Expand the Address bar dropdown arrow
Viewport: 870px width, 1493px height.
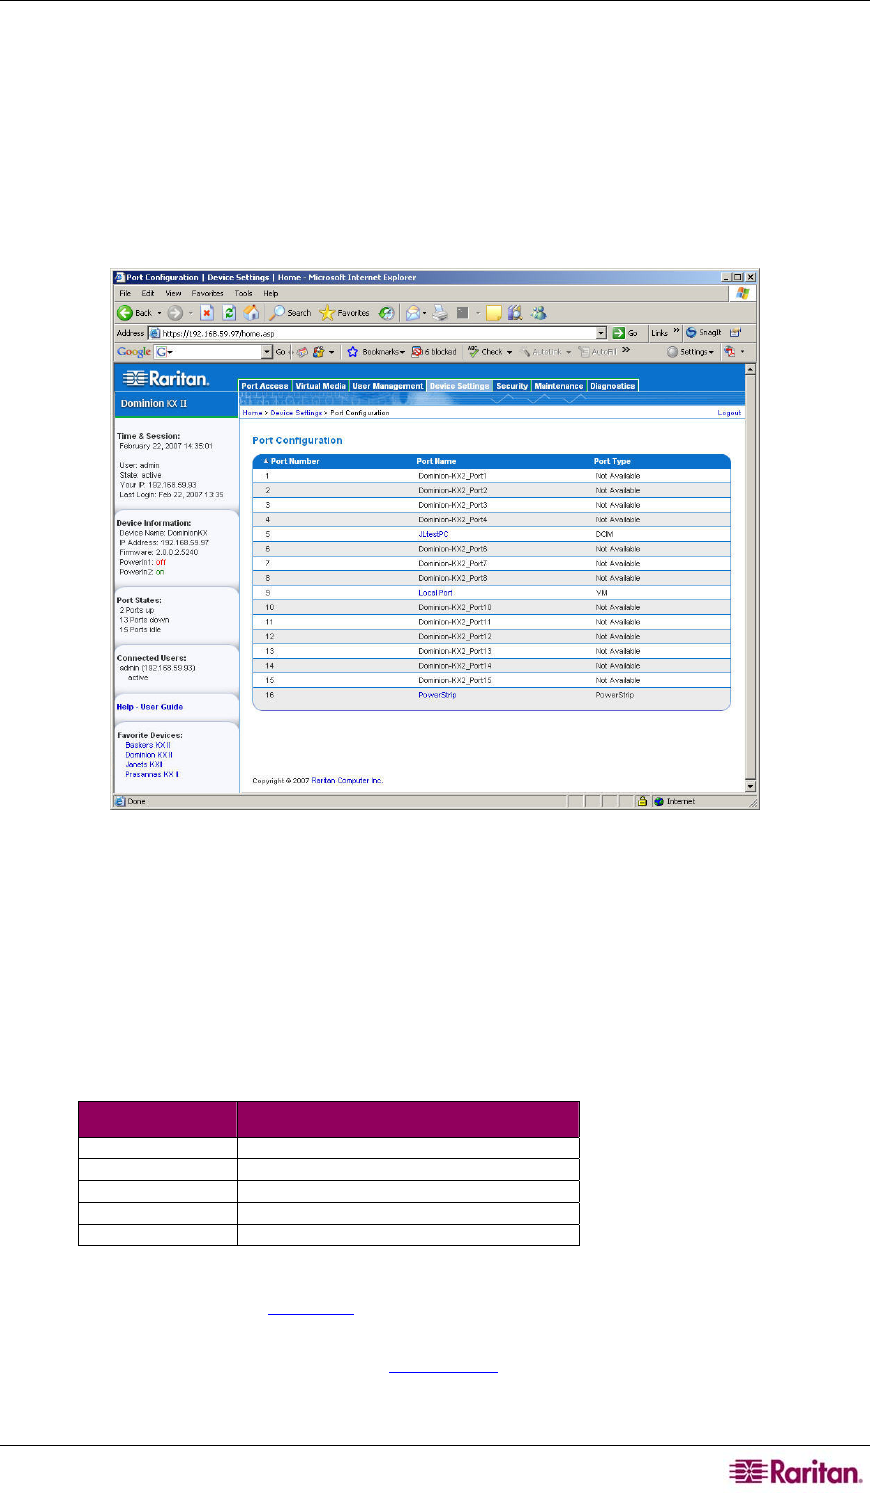[601, 332]
